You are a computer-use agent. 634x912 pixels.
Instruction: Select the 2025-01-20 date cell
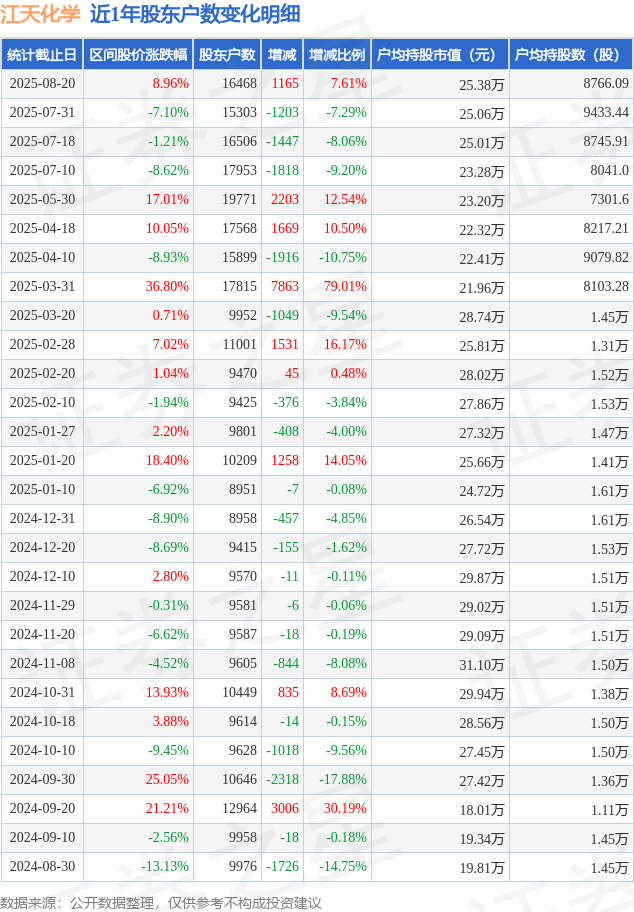42,460
